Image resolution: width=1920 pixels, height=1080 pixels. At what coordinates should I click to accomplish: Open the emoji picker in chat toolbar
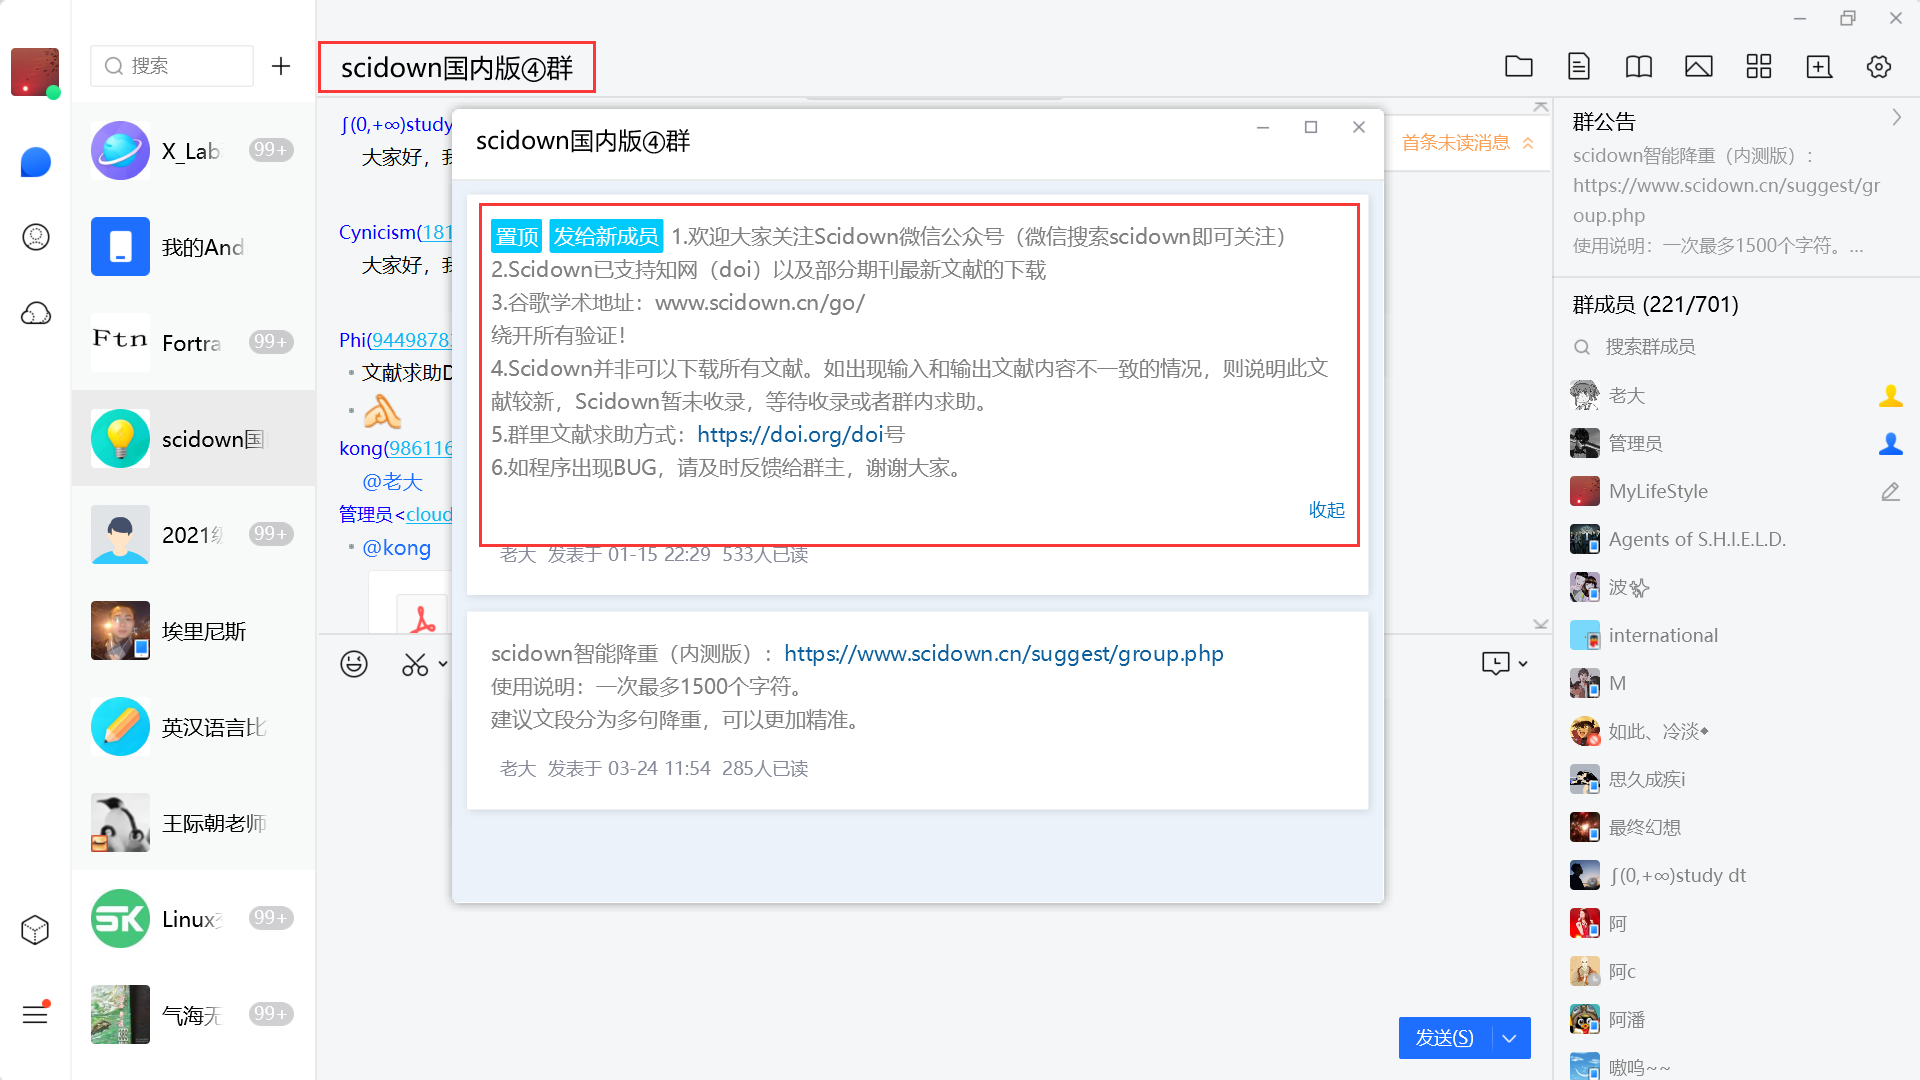click(x=354, y=664)
